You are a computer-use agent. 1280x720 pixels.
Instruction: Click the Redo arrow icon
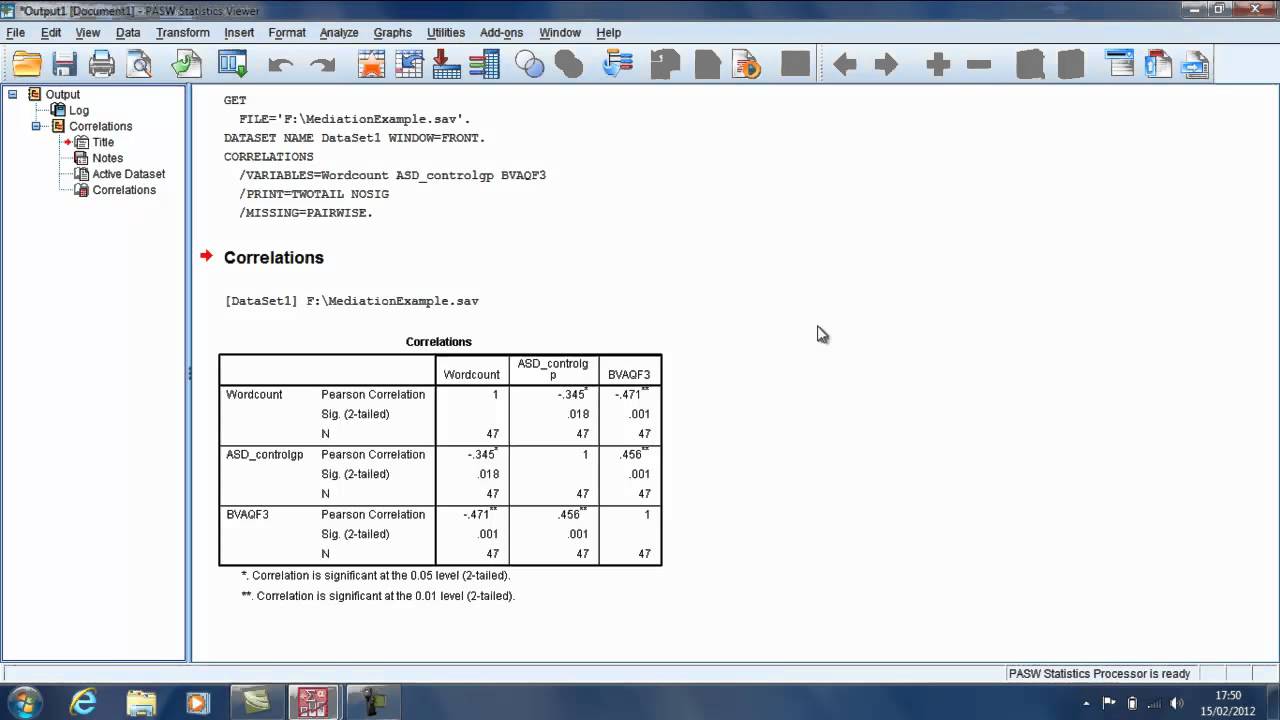click(322, 65)
